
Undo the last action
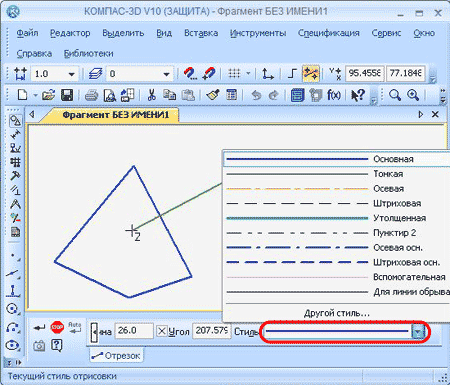coord(256,95)
